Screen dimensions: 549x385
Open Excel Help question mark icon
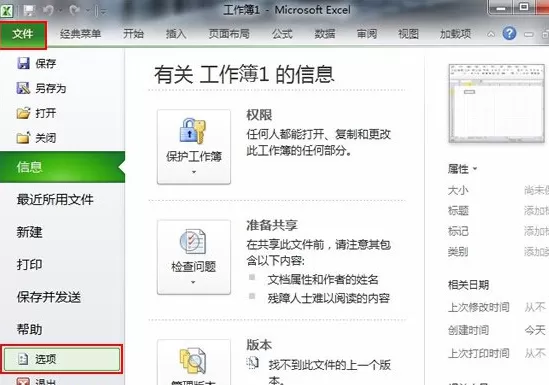(x=509, y=34)
